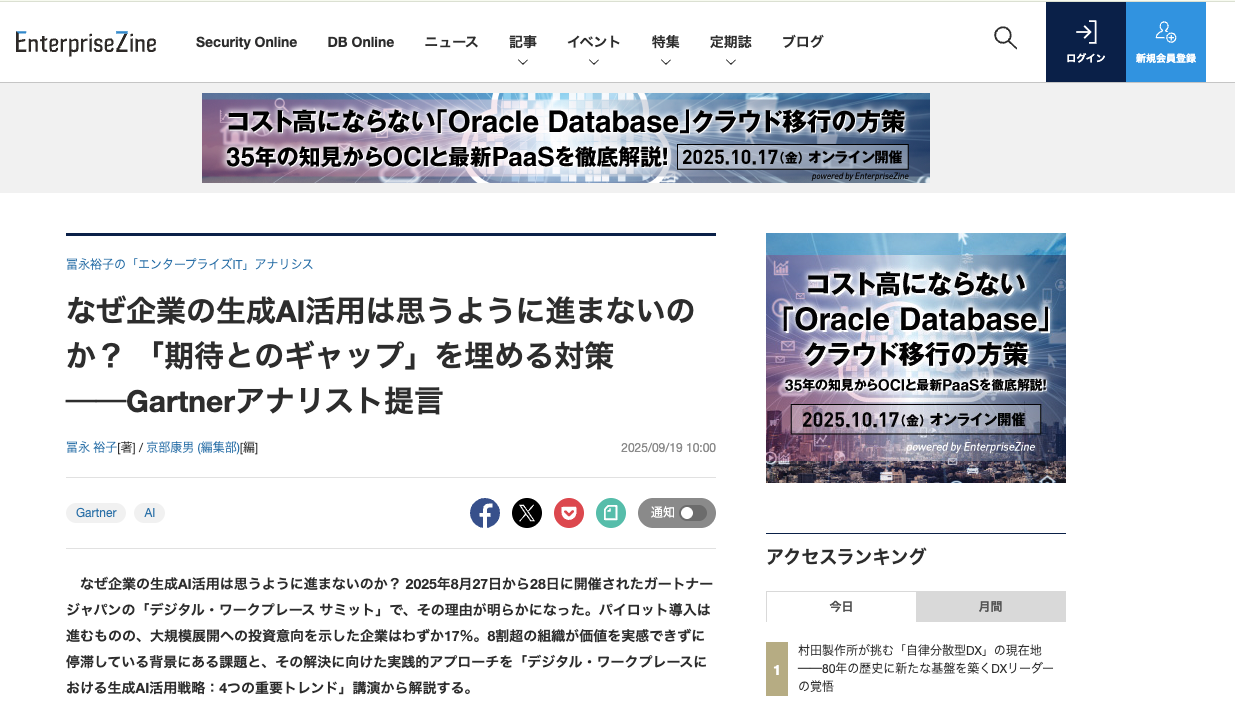Select the 今日 ranking tab
Screen dimensions: 1235x709
point(841,607)
